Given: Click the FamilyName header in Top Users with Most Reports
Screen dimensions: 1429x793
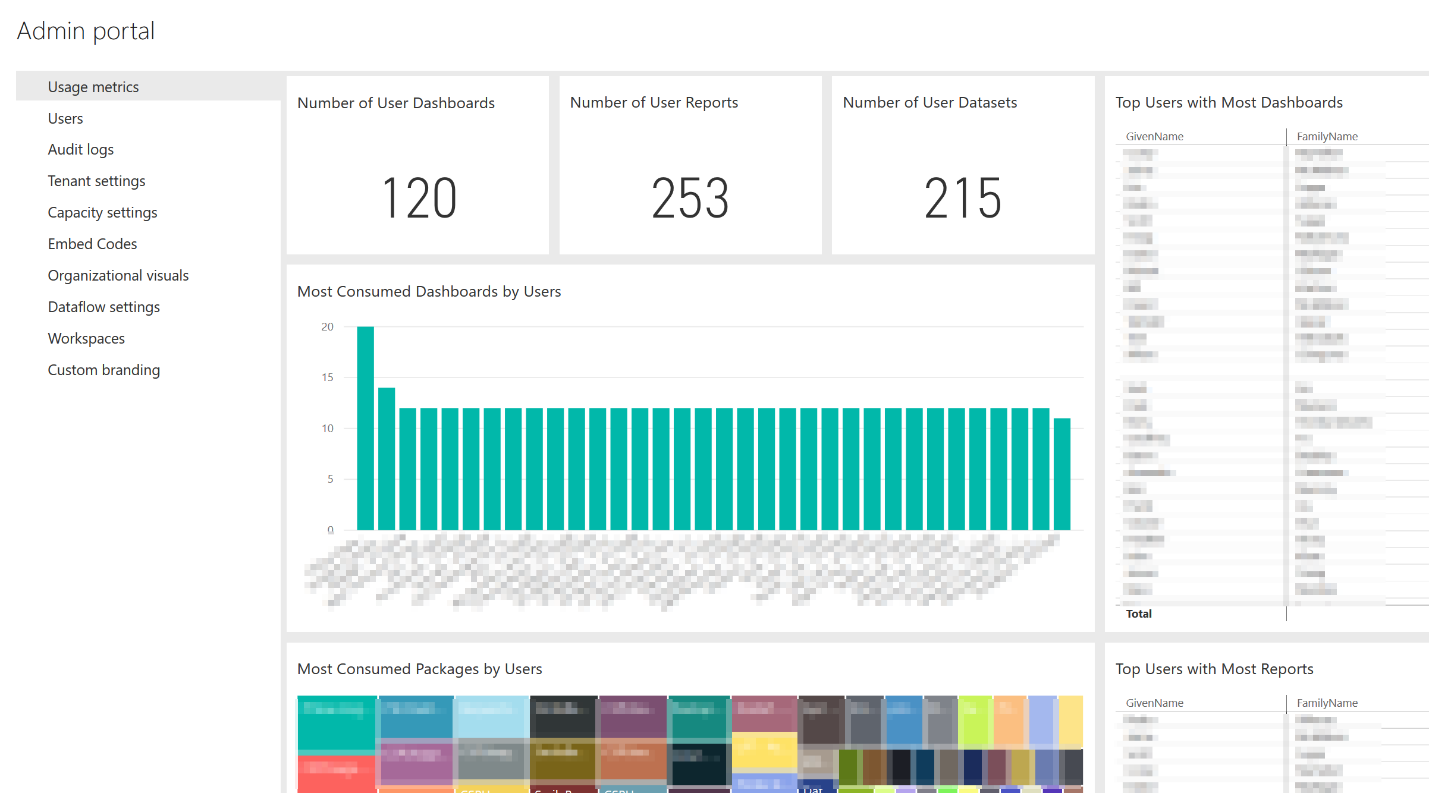Looking at the screenshot, I should (x=1327, y=703).
